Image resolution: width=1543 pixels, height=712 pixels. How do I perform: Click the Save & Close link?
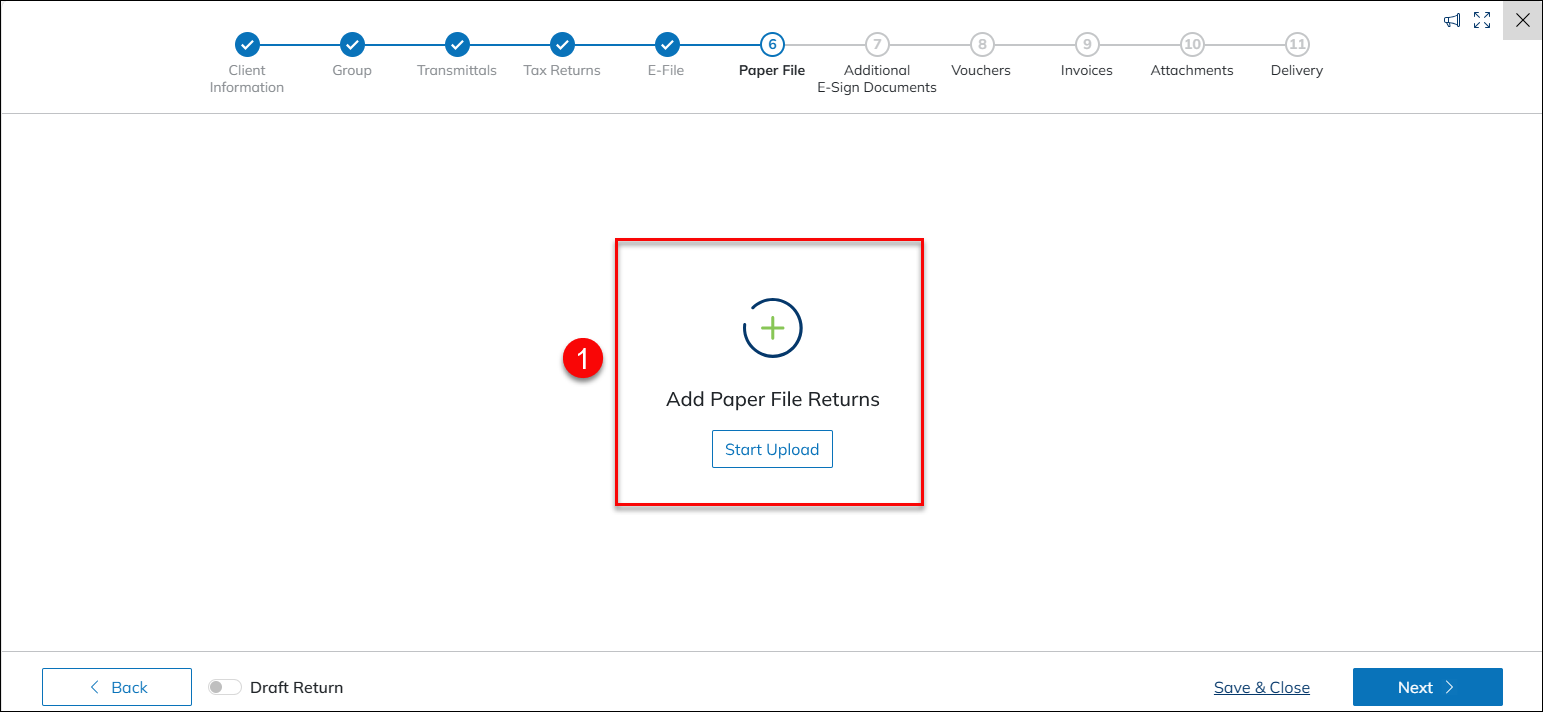(x=1261, y=687)
